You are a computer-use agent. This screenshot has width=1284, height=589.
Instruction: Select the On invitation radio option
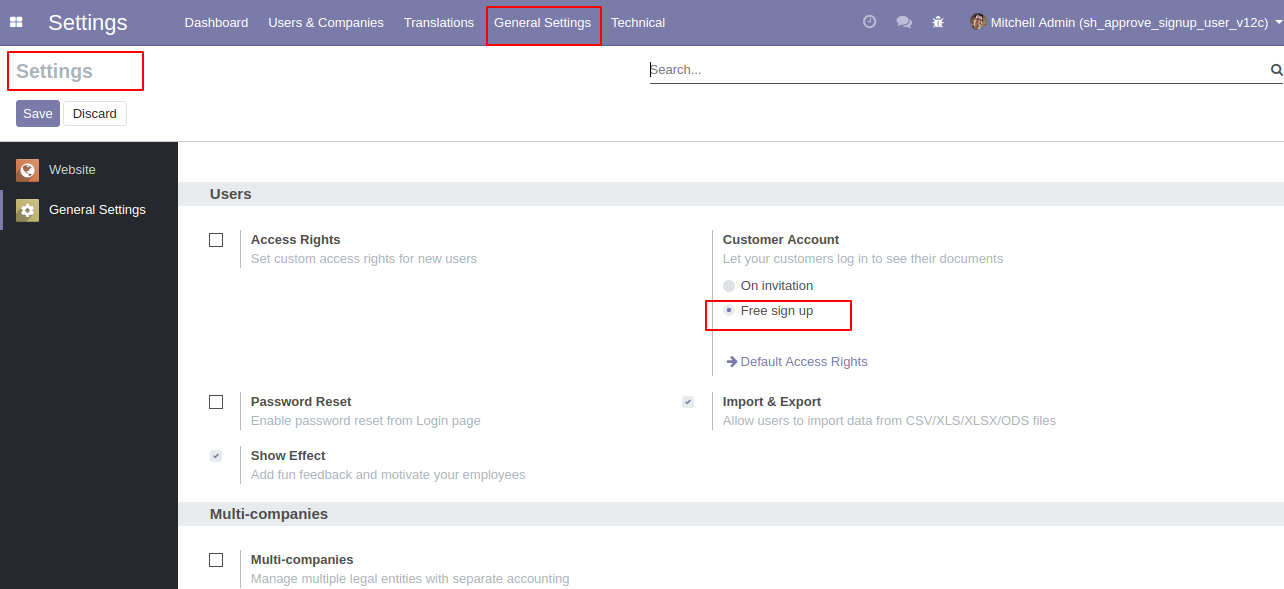[729, 286]
